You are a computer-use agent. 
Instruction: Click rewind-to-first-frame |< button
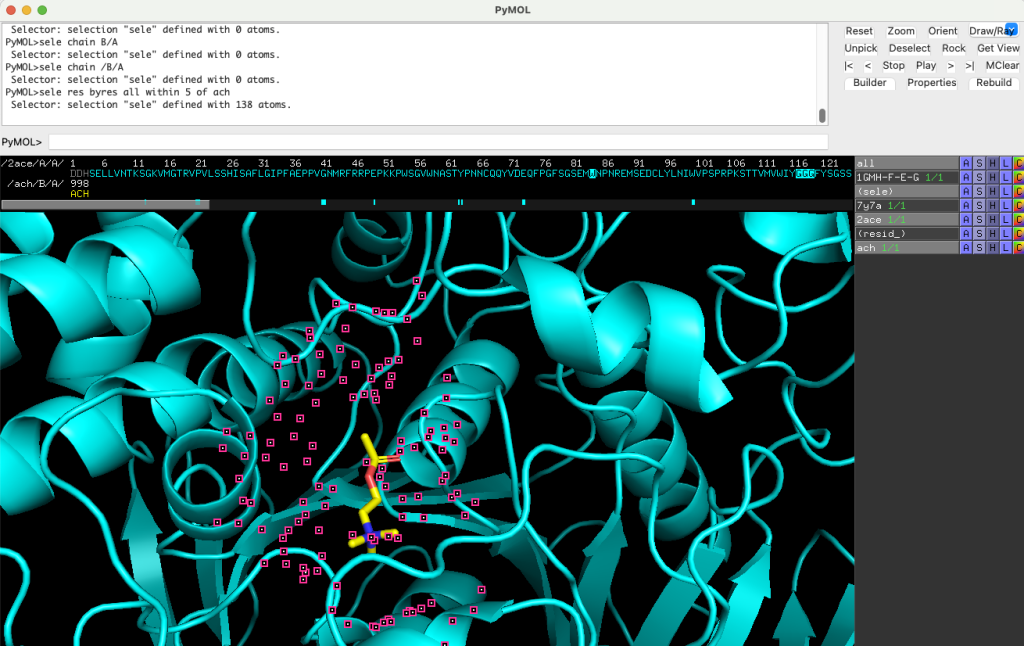pyautogui.click(x=849, y=66)
